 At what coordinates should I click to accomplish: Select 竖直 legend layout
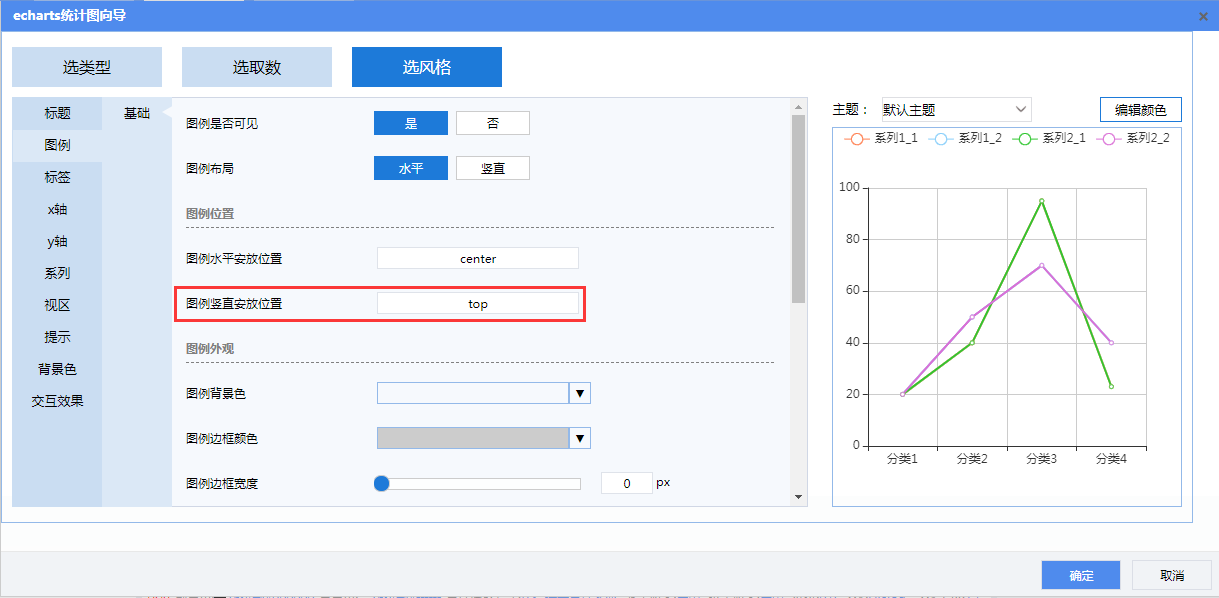coord(492,169)
